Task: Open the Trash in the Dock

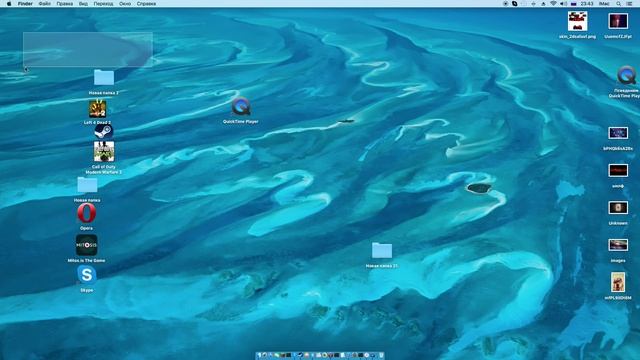Action: [x=381, y=356]
